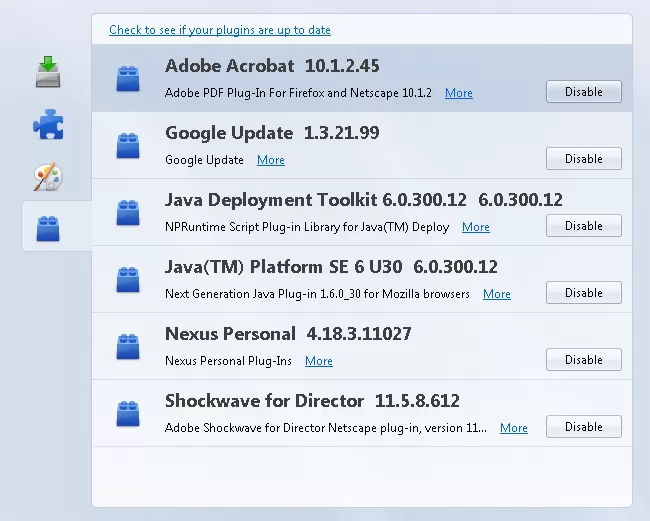The image size is (650, 521).
Task: Open the Appearance paint palette category
Action: (x=48, y=177)
